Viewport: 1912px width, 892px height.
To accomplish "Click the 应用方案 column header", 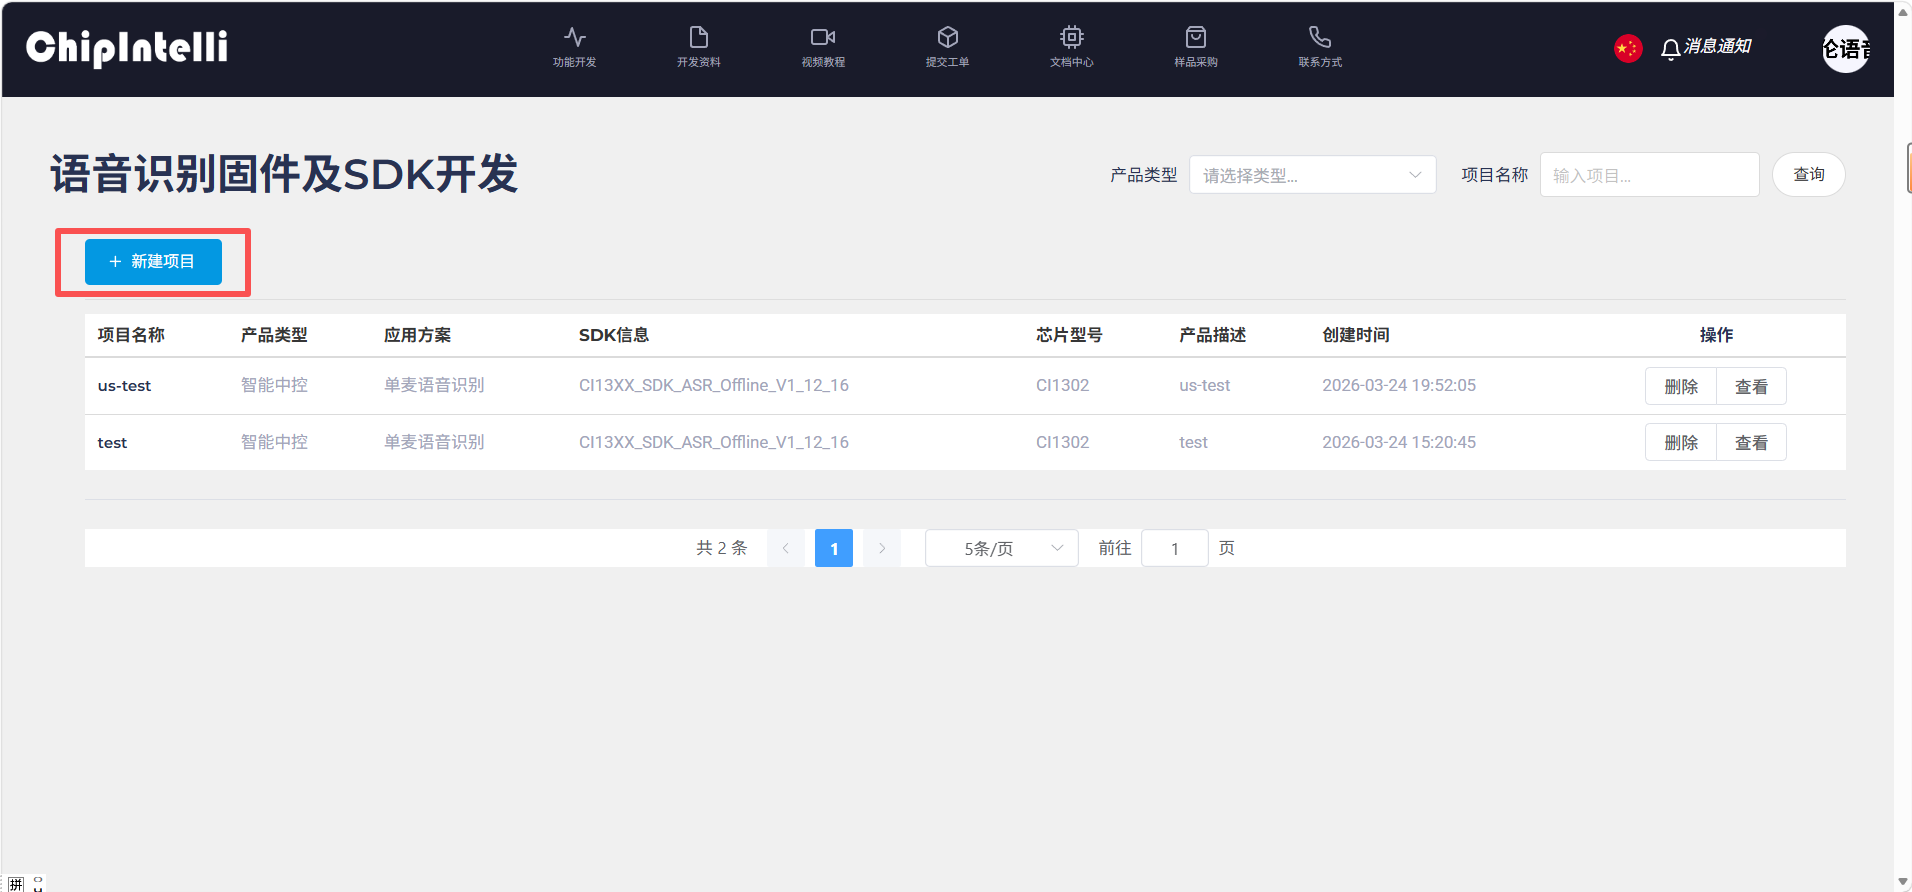I will [x=417, y=335].
